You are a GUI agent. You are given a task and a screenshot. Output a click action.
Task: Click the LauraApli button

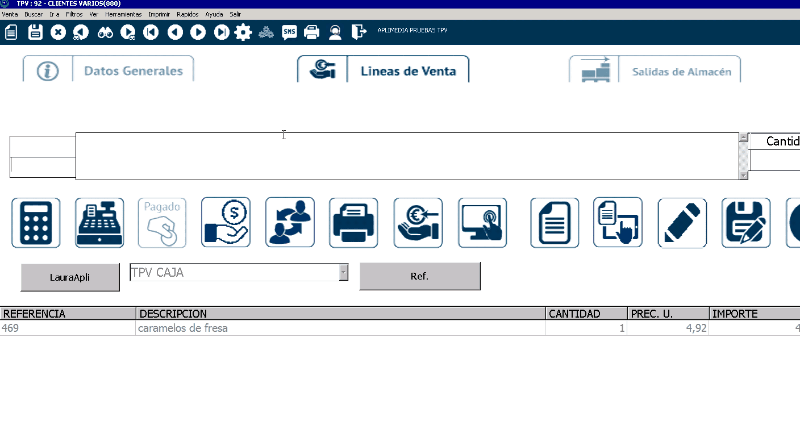(69, 275)
